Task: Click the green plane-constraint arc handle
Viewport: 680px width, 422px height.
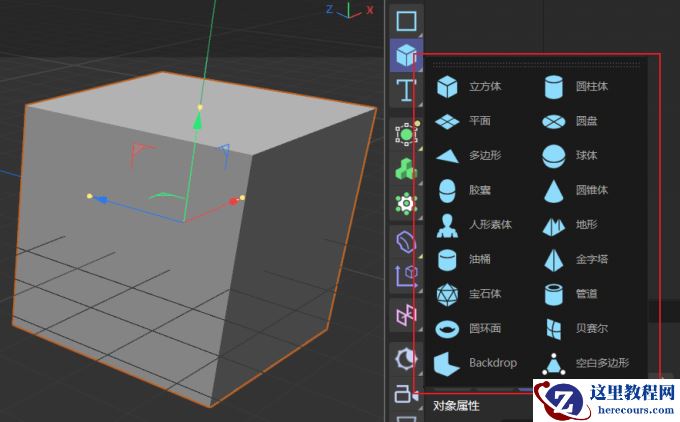Action: point(166,196)
